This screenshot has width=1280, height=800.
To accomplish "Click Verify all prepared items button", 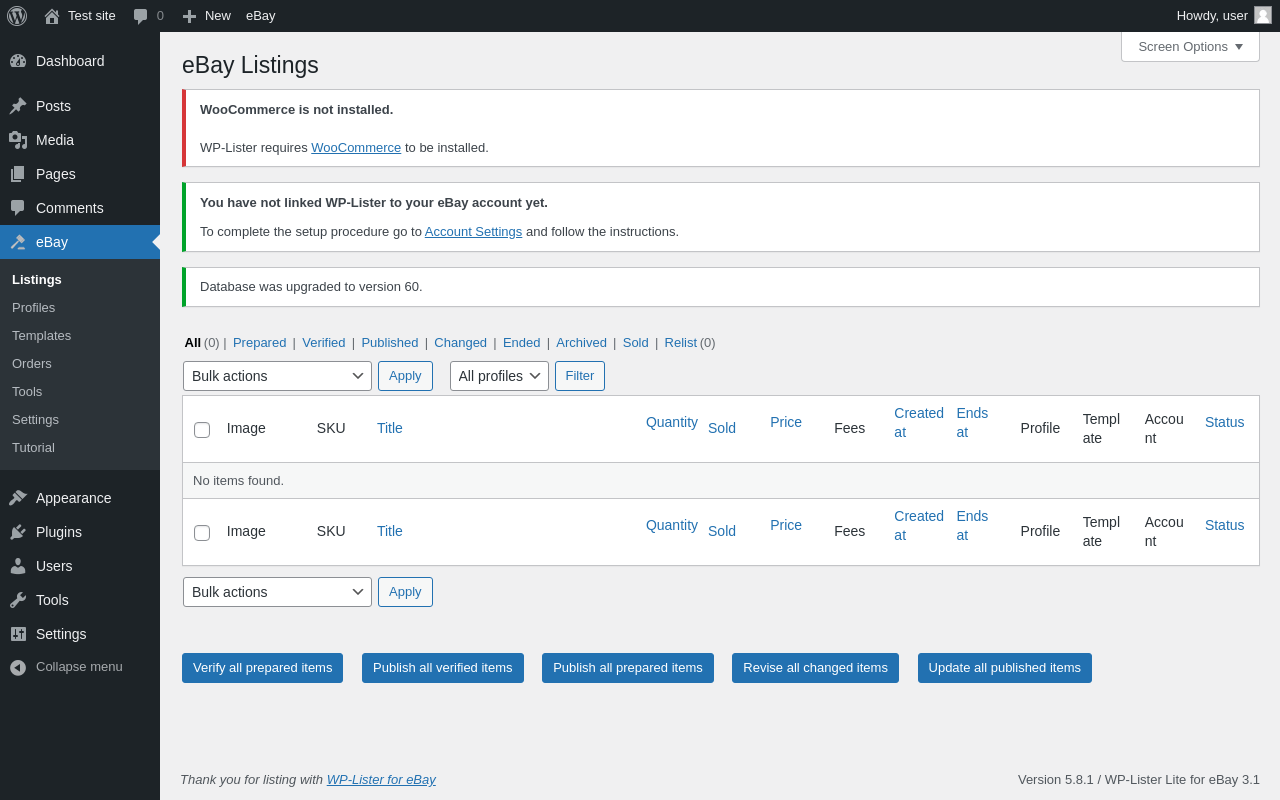I will coord(262,668).
